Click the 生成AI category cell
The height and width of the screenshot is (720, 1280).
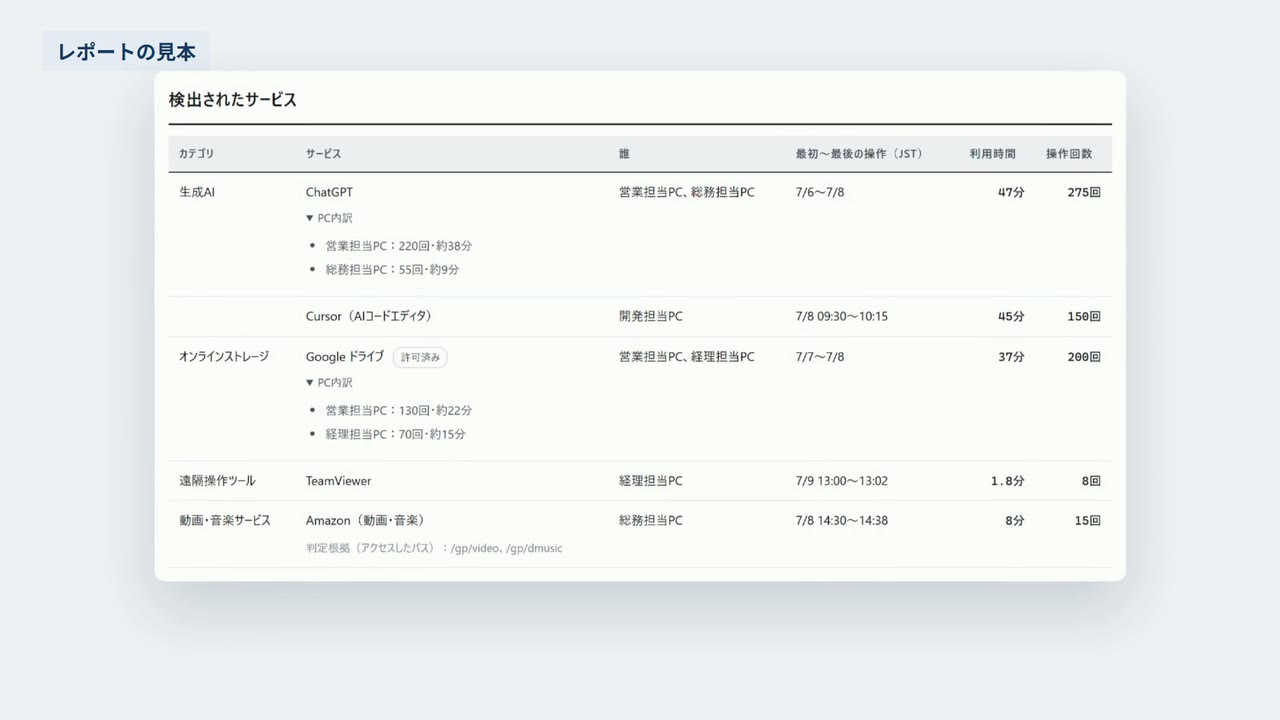pyautogui.click(x=197, y=192)
